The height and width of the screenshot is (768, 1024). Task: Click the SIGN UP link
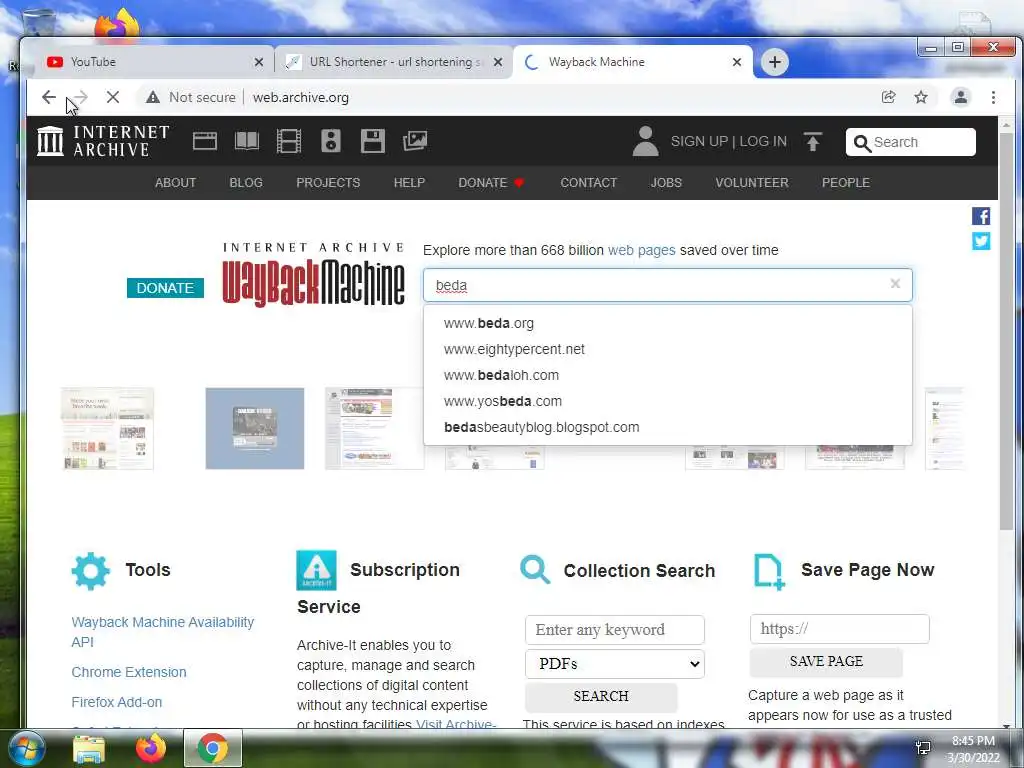point(699,142)
